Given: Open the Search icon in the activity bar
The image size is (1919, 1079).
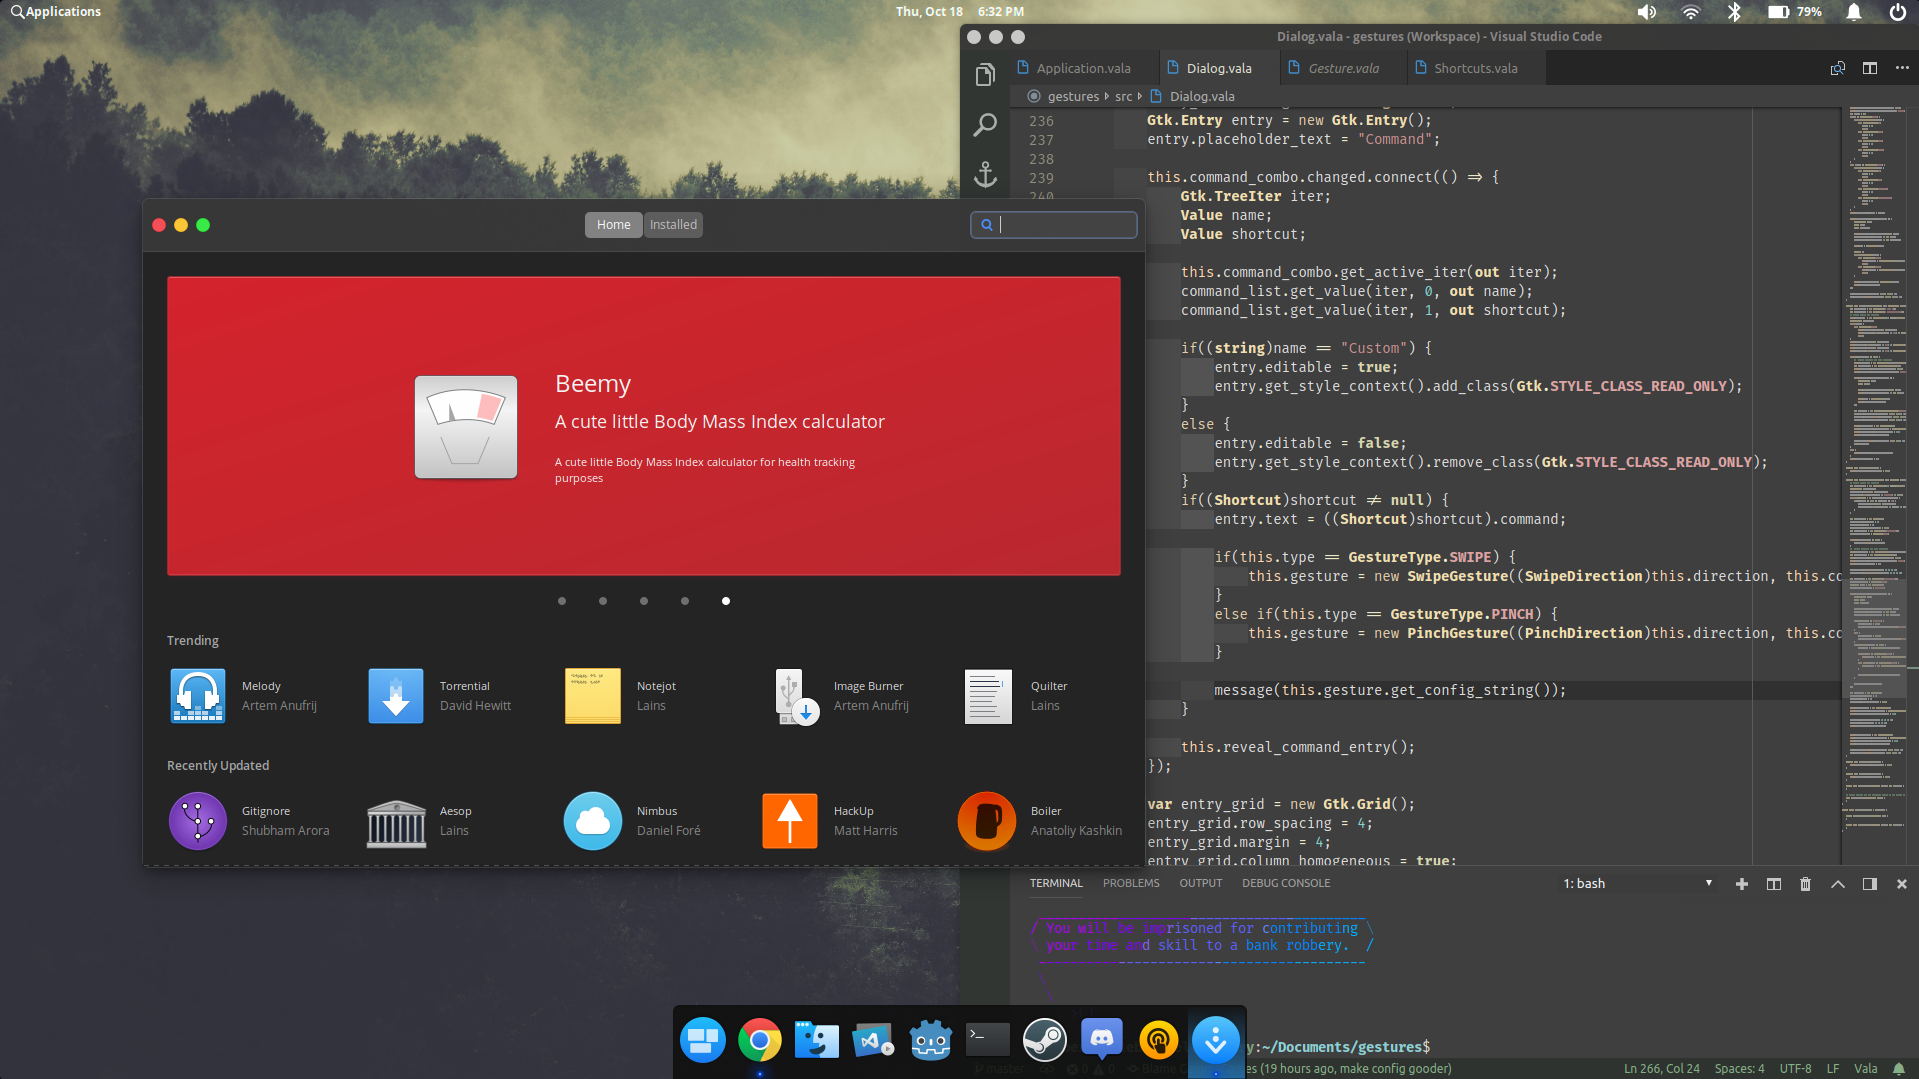Looking at the screenshot, I should click(x=986, y=125).
